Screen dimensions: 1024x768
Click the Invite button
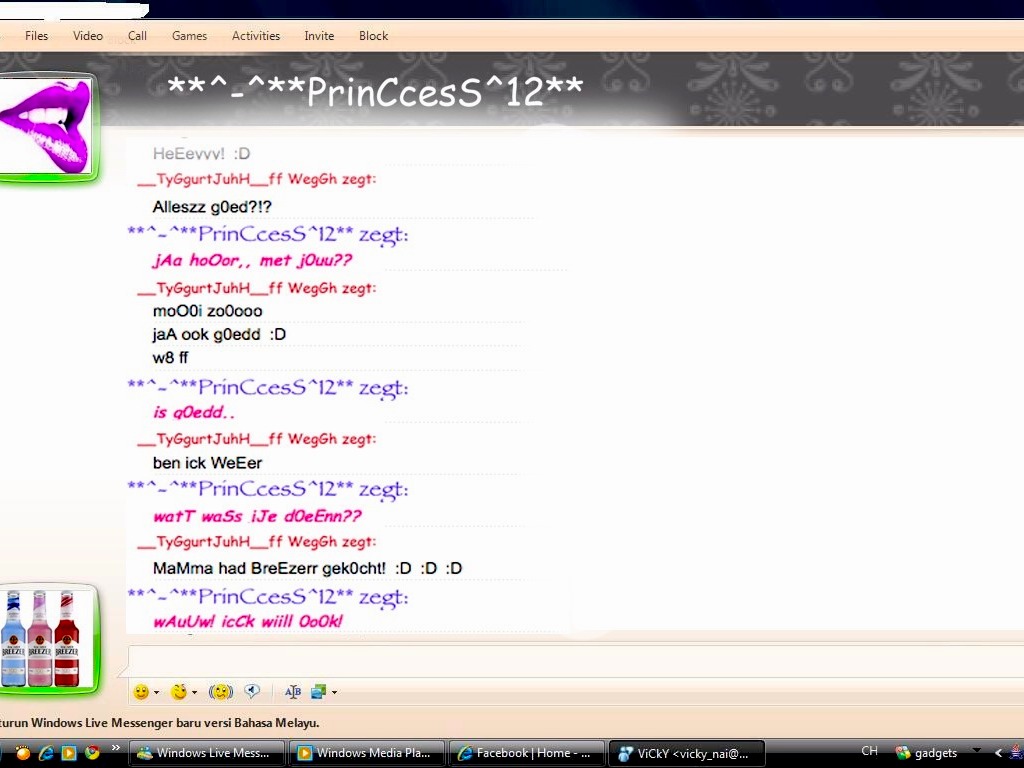coord(319,36)
